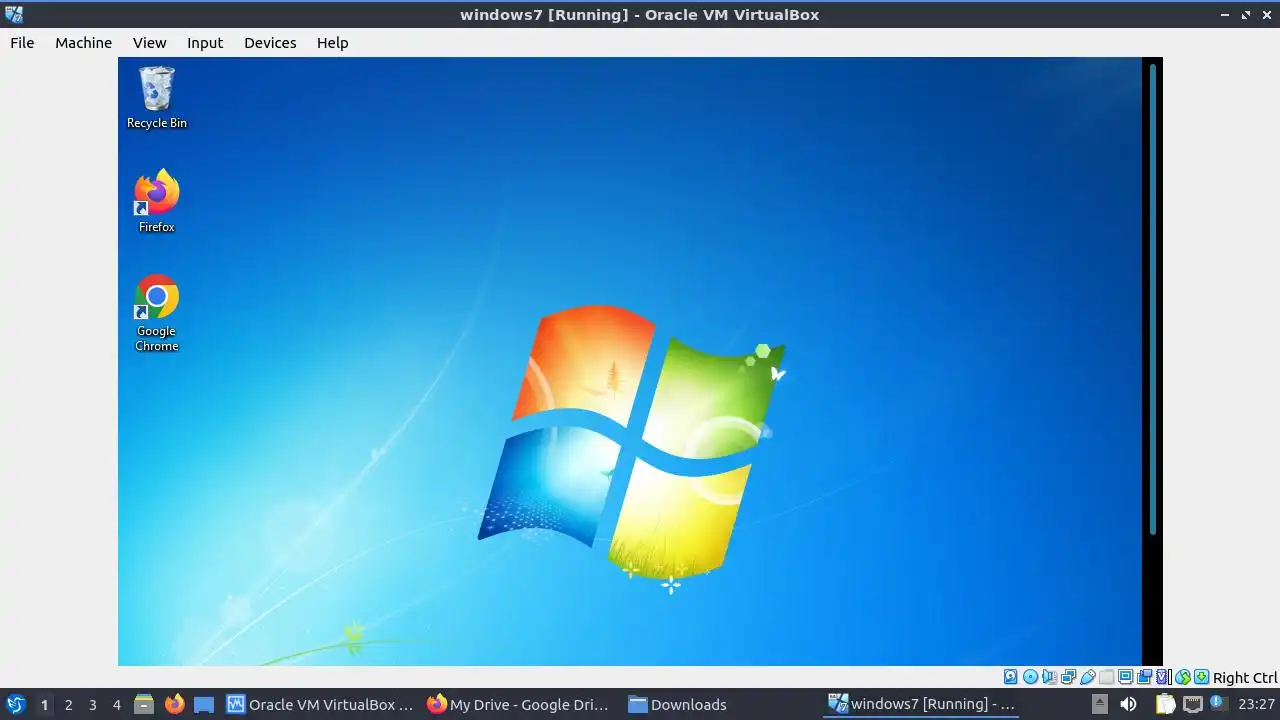Minimize the VirtualBox VM window

tap(1225, 15)
